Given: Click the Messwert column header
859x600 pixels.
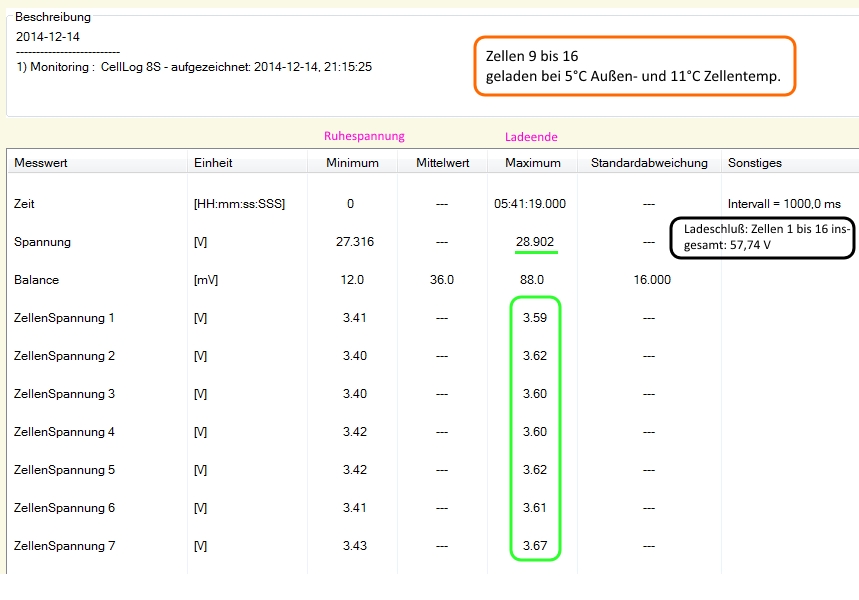Looking at the screenshot, I should [x=41, y=163].
